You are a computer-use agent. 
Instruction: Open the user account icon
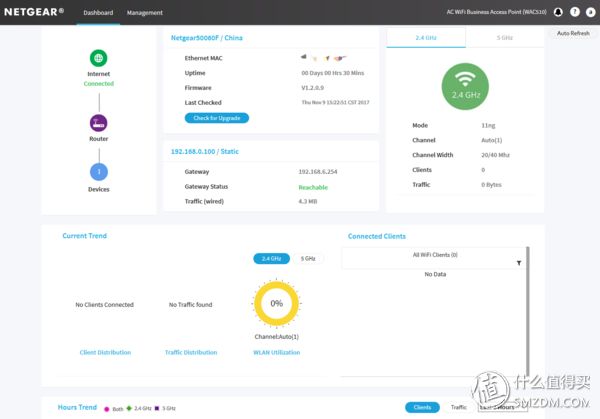(591, 12)
